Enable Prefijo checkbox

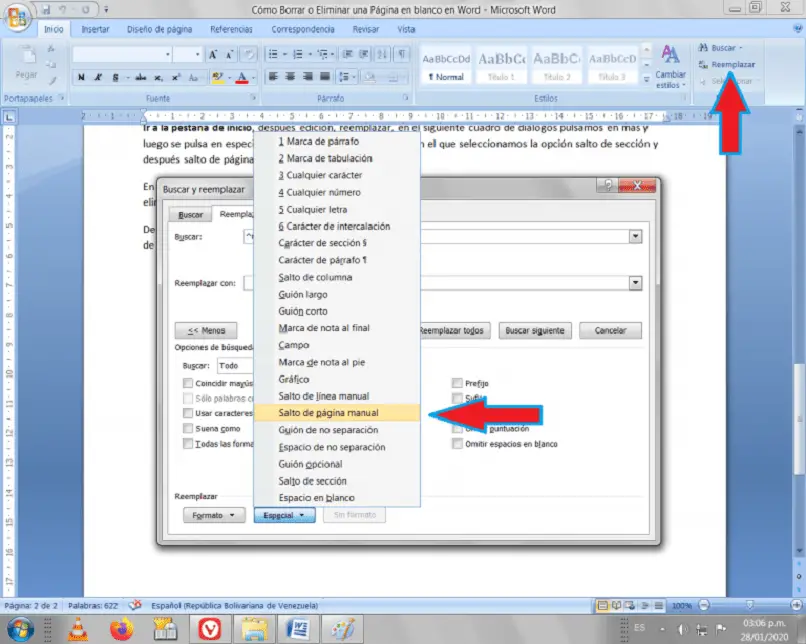(x=457, y=383)
